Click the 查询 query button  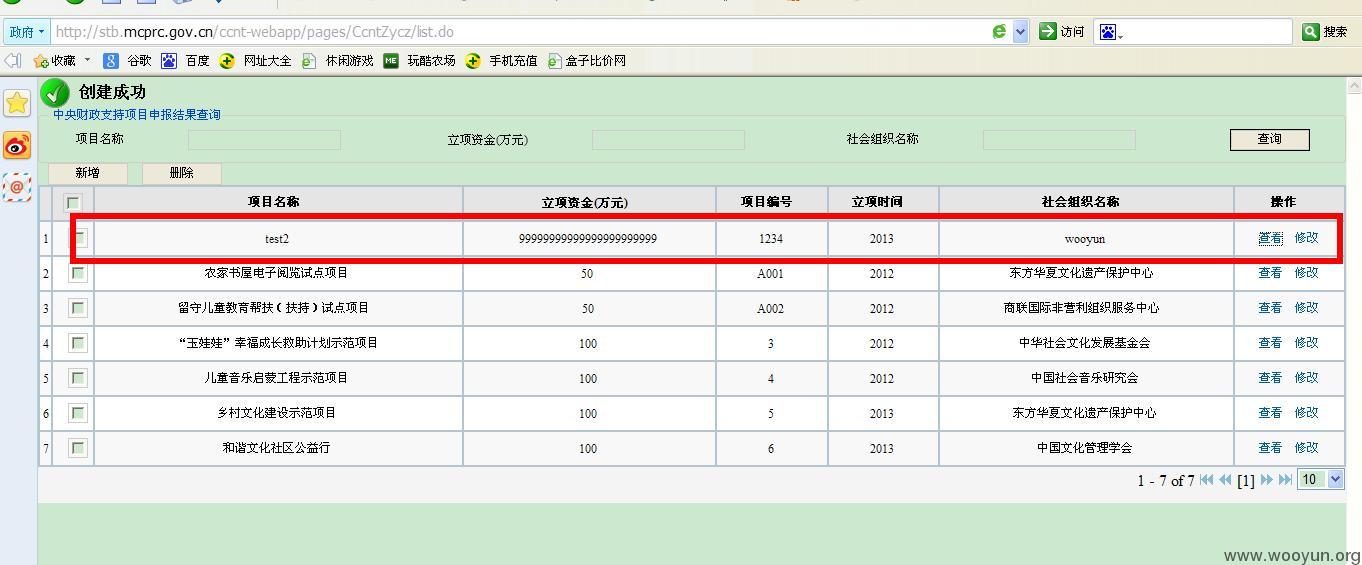1269,139
